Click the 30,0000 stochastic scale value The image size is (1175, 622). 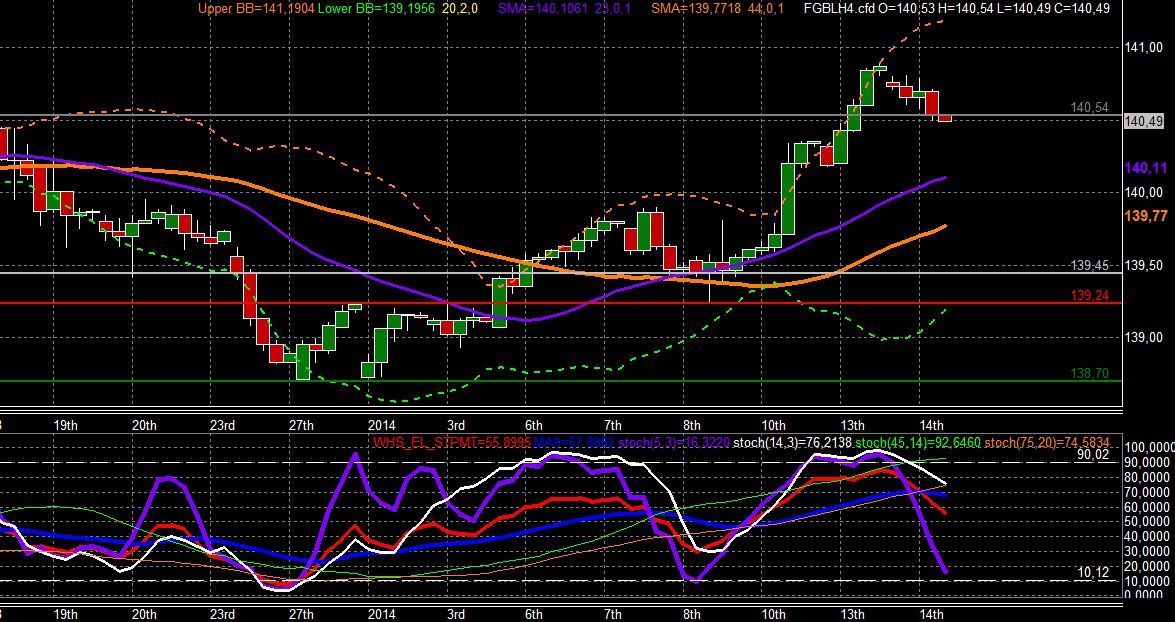coord(1148,551)
